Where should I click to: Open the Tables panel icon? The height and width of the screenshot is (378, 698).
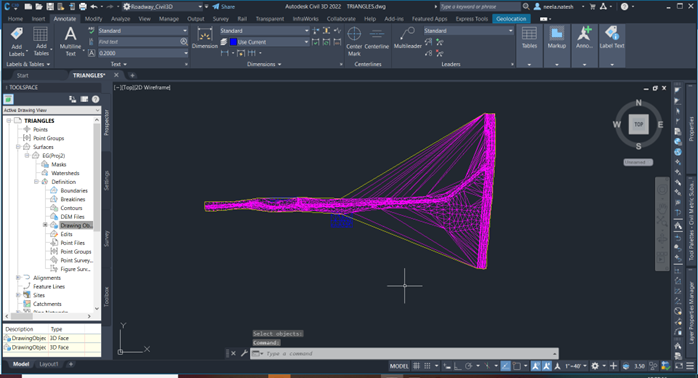point(529,37)
